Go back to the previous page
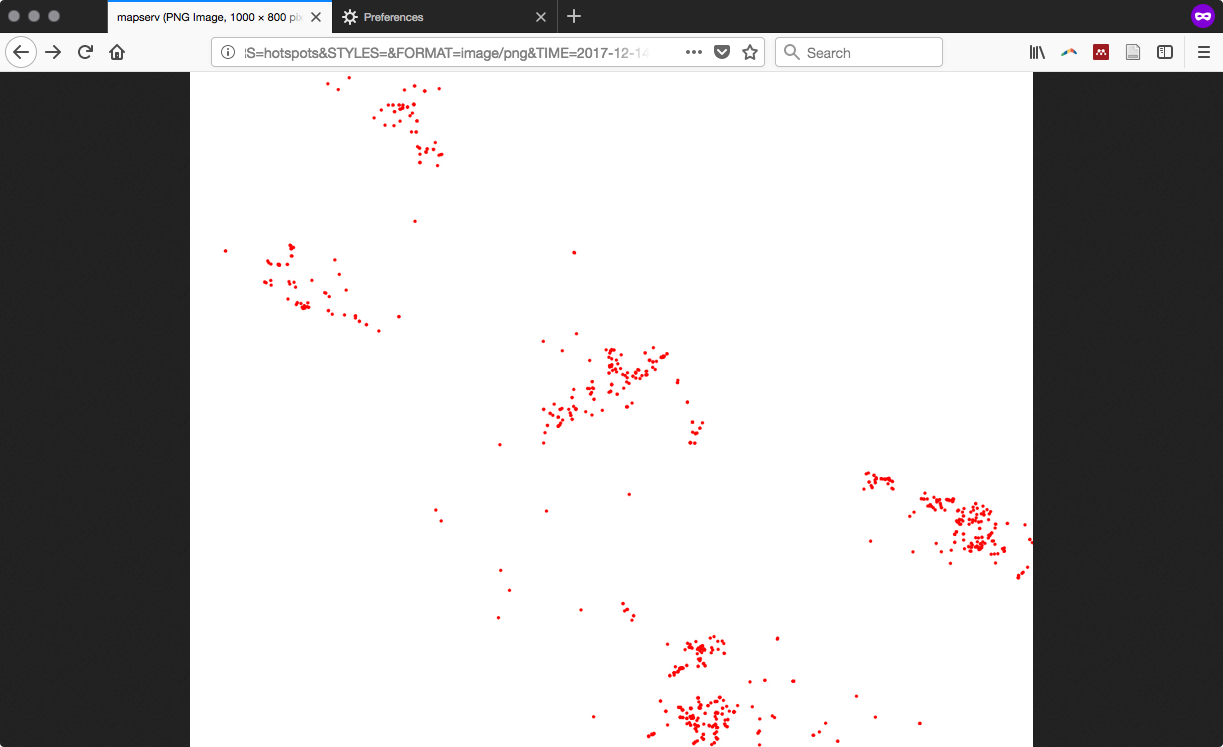 pyautogui.click(x=21, y=52)
